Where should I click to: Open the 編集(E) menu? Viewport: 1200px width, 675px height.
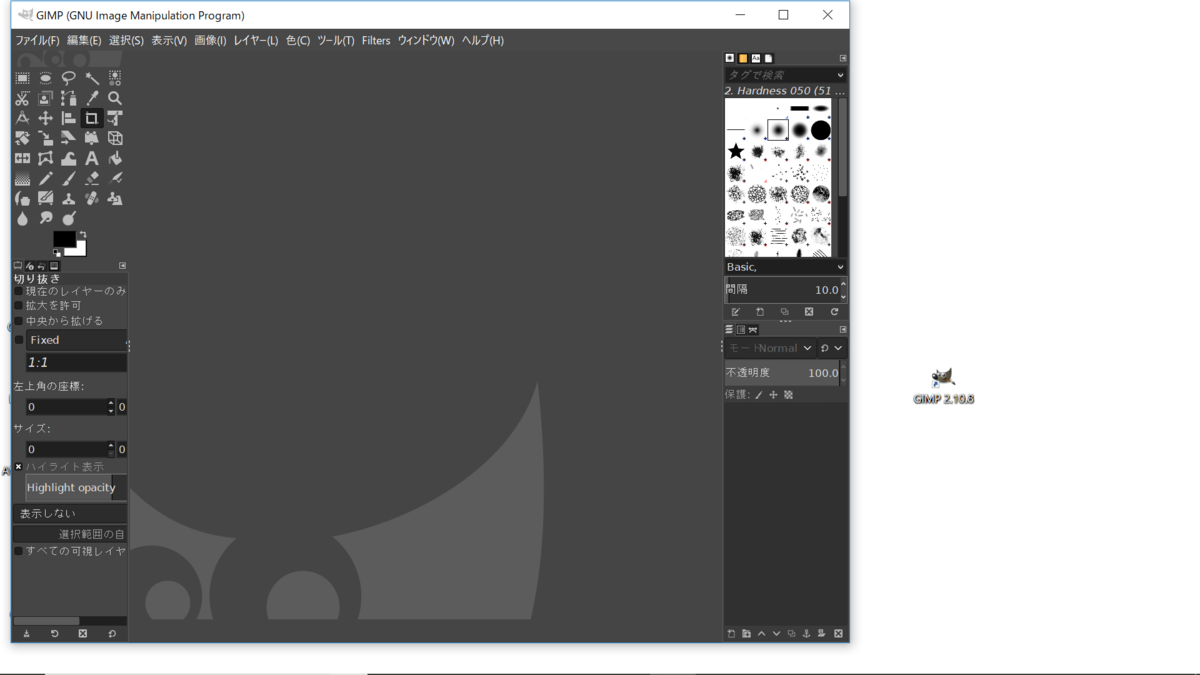[84, 40]
